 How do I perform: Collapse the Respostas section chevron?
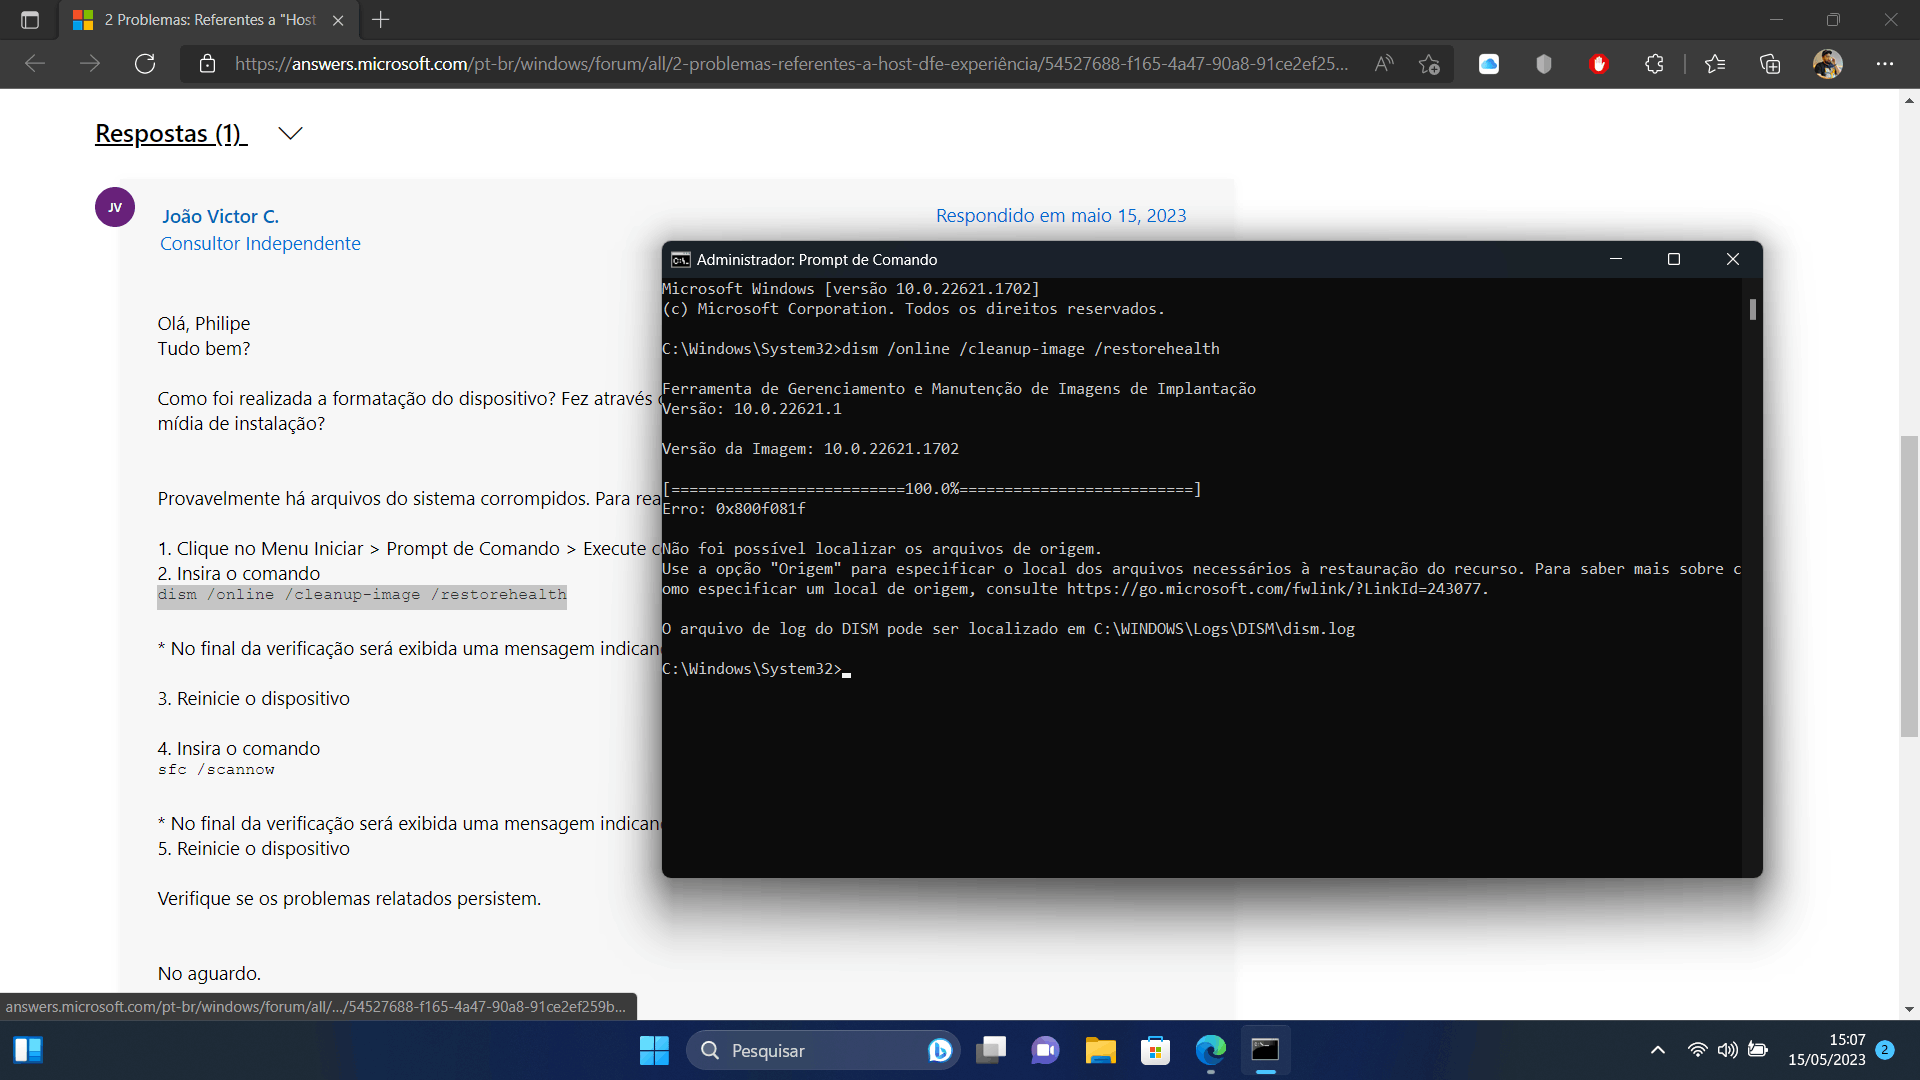[x=290, y=133]
